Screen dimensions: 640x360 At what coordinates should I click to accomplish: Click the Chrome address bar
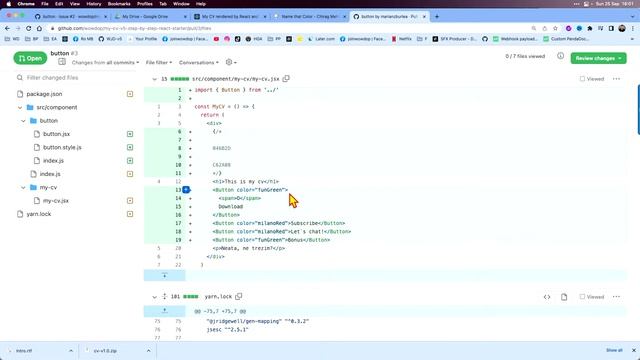(x=286, y=28)
